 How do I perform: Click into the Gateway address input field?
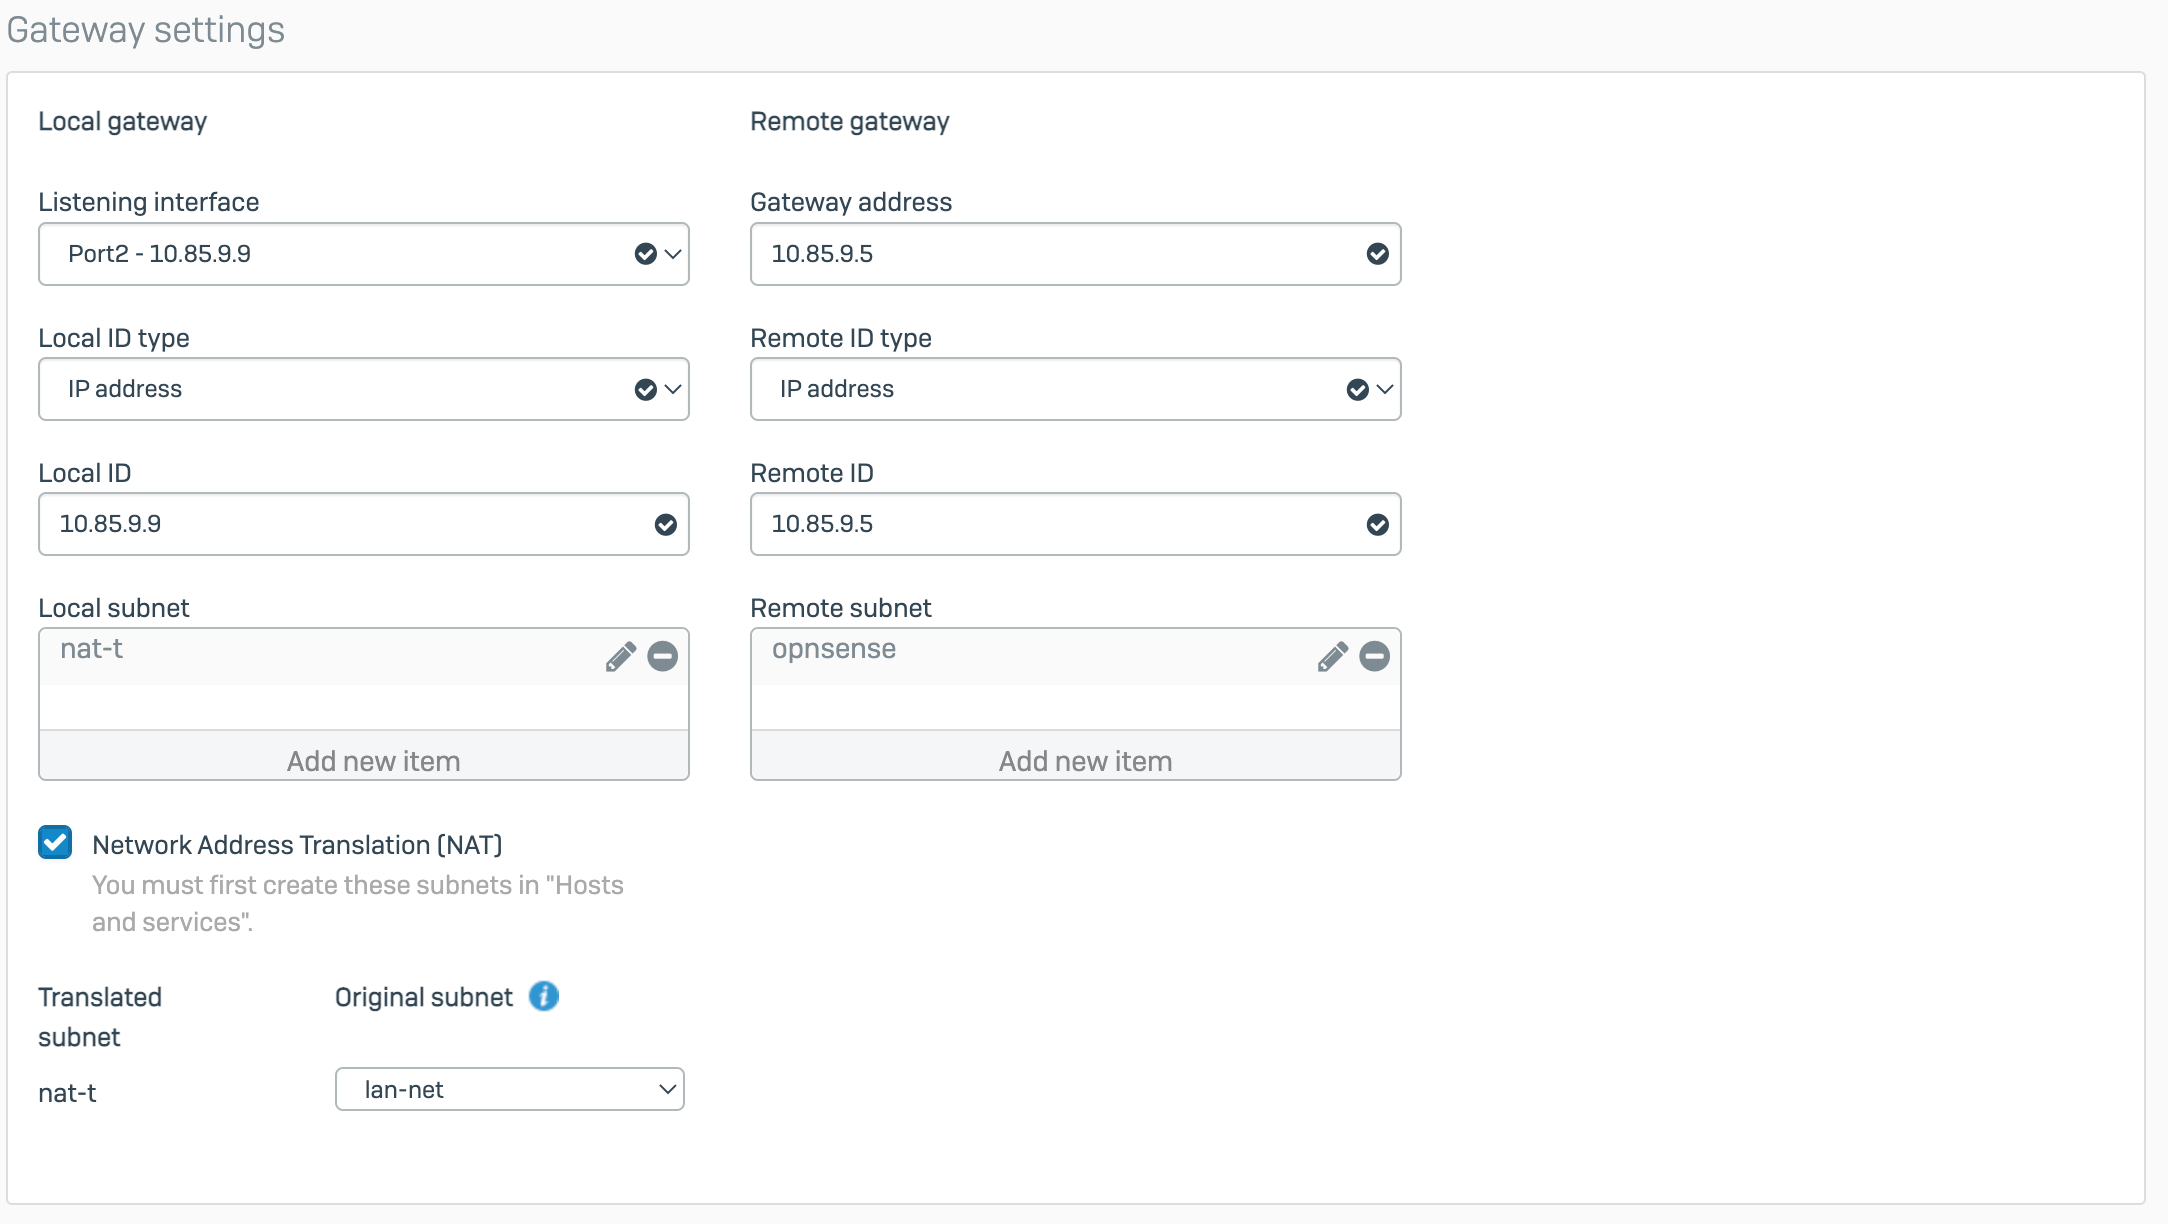[1050, 254]
